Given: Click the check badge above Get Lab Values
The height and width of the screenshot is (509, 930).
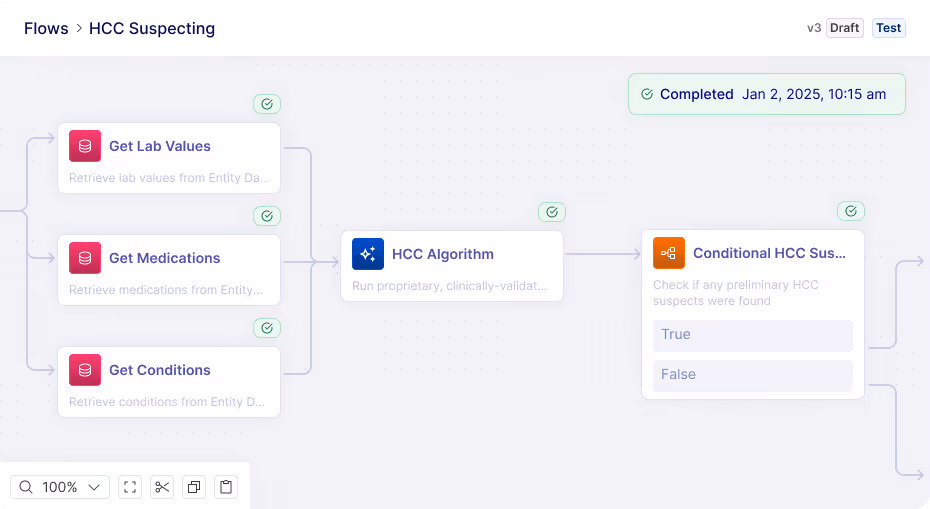Looking at the screenshot, I should (267, 104).
